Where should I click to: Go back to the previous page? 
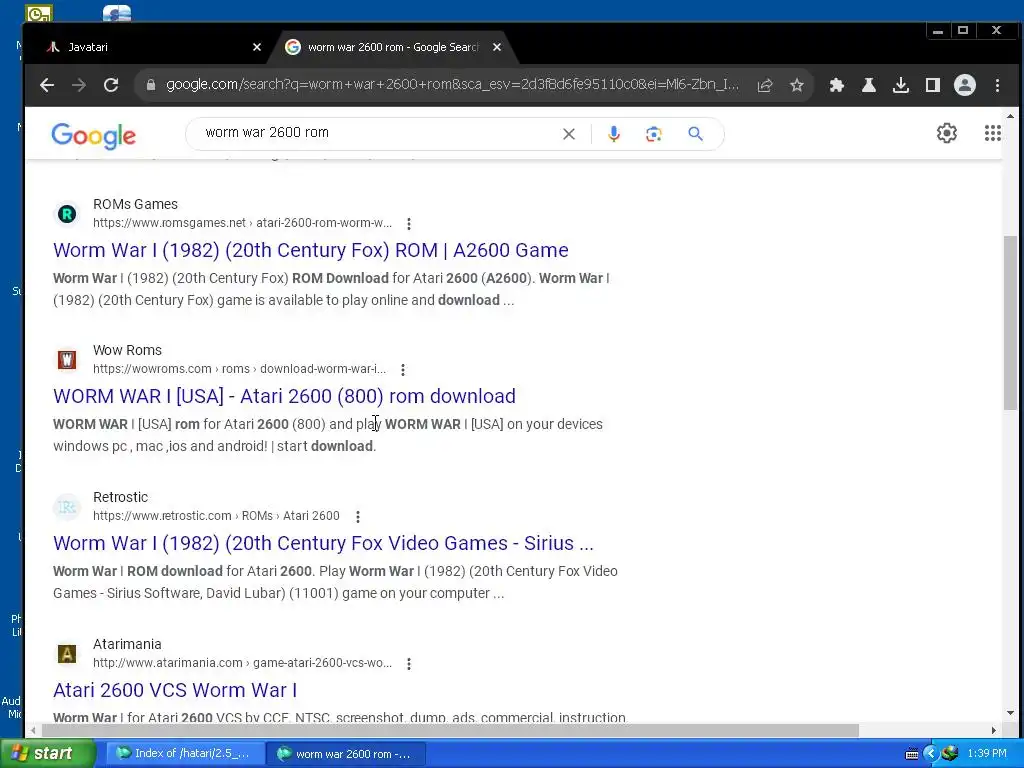pos(46,85)
